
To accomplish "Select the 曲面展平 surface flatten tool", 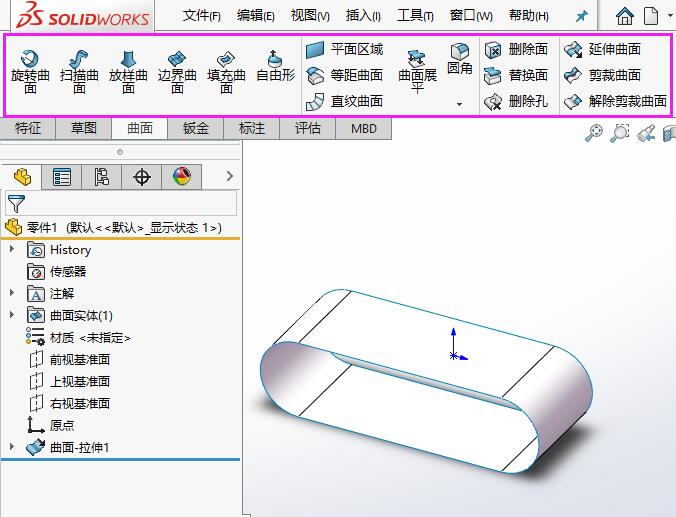I will tap(417, 72).
